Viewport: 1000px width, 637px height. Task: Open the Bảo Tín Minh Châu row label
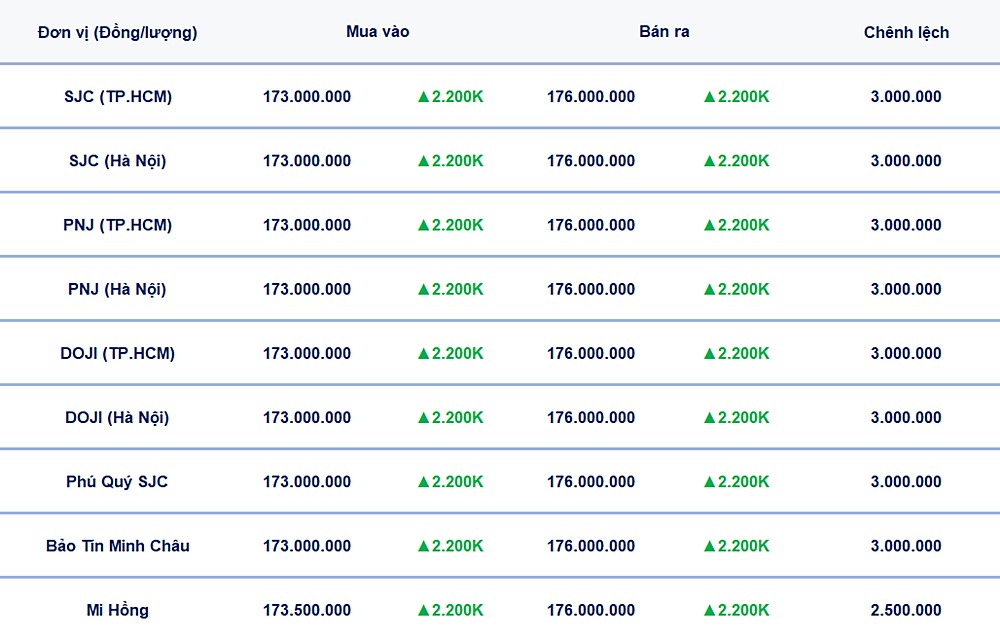pos(117,545)
